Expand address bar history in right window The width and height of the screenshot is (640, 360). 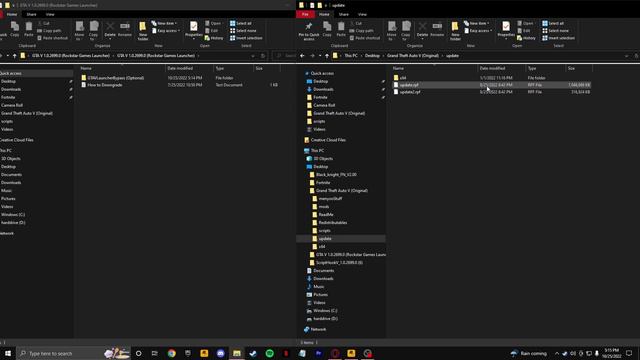(627, 56)
